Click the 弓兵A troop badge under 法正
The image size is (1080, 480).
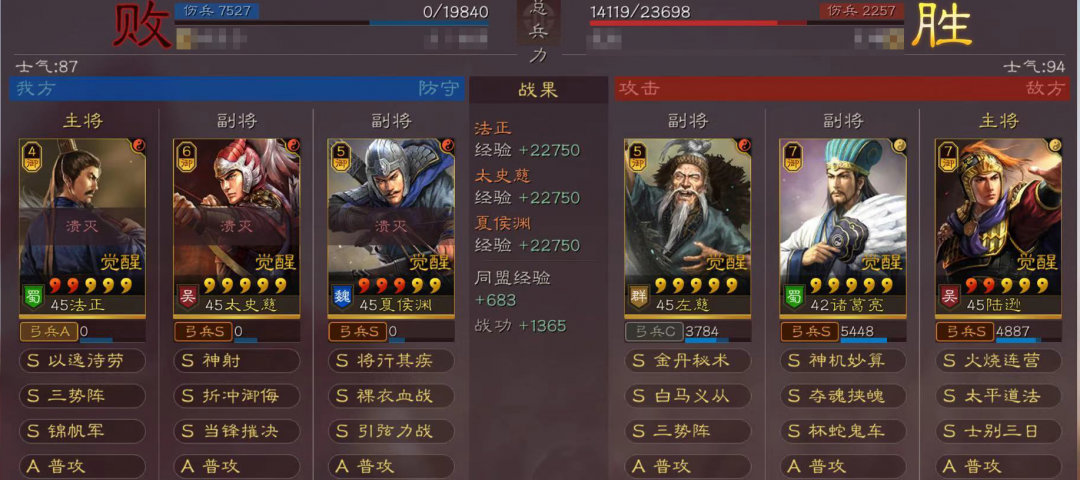pyautogui.click(x=48, y=331)
